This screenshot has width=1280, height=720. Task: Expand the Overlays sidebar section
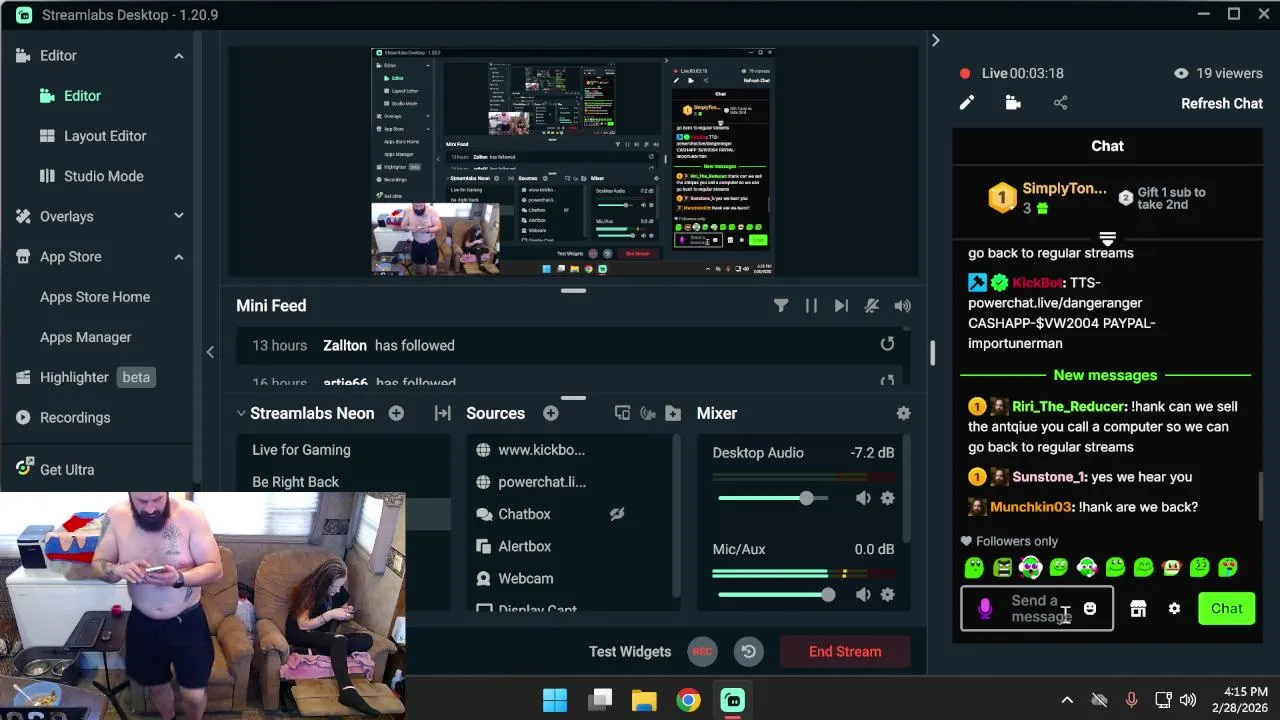pos(179,216)
